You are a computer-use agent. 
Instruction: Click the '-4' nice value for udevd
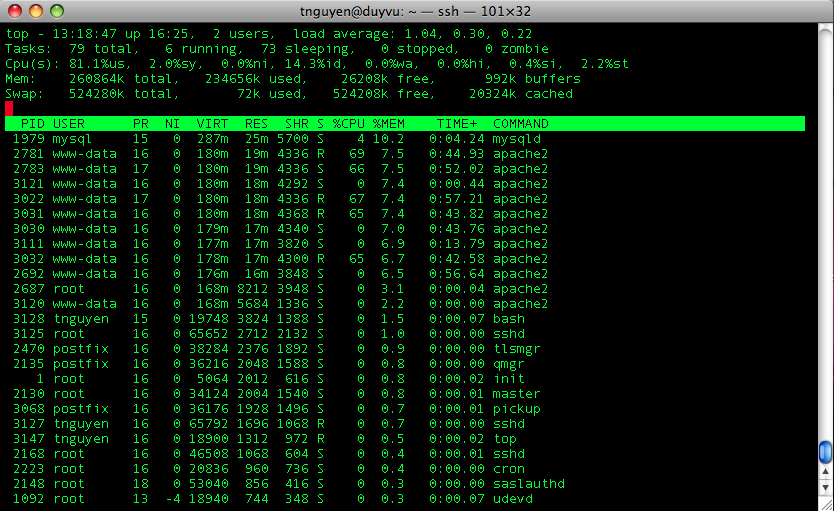coord(172,499)
